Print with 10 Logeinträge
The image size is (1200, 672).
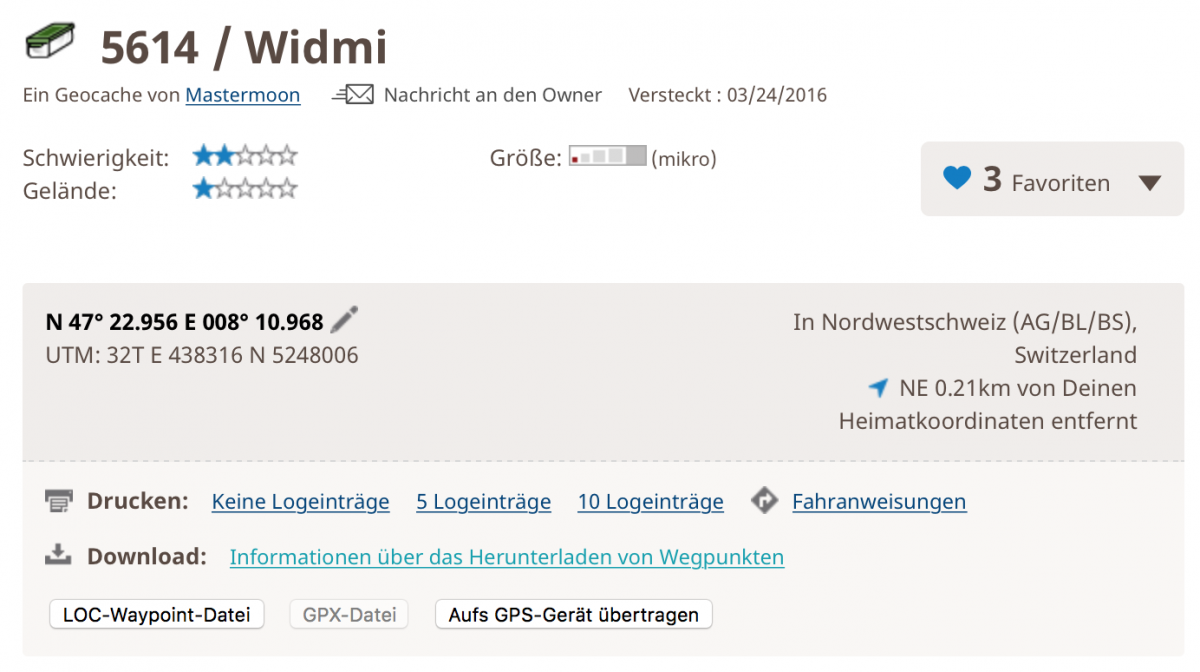tap(651, 502)
